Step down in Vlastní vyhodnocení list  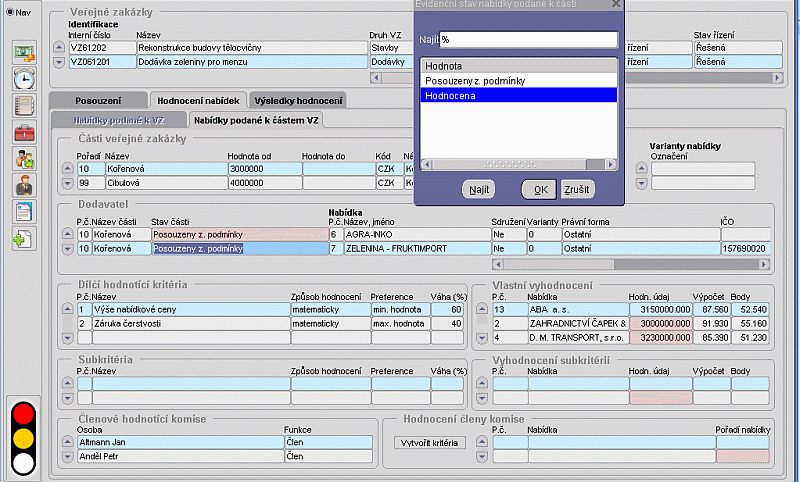(x=482, y=338)
